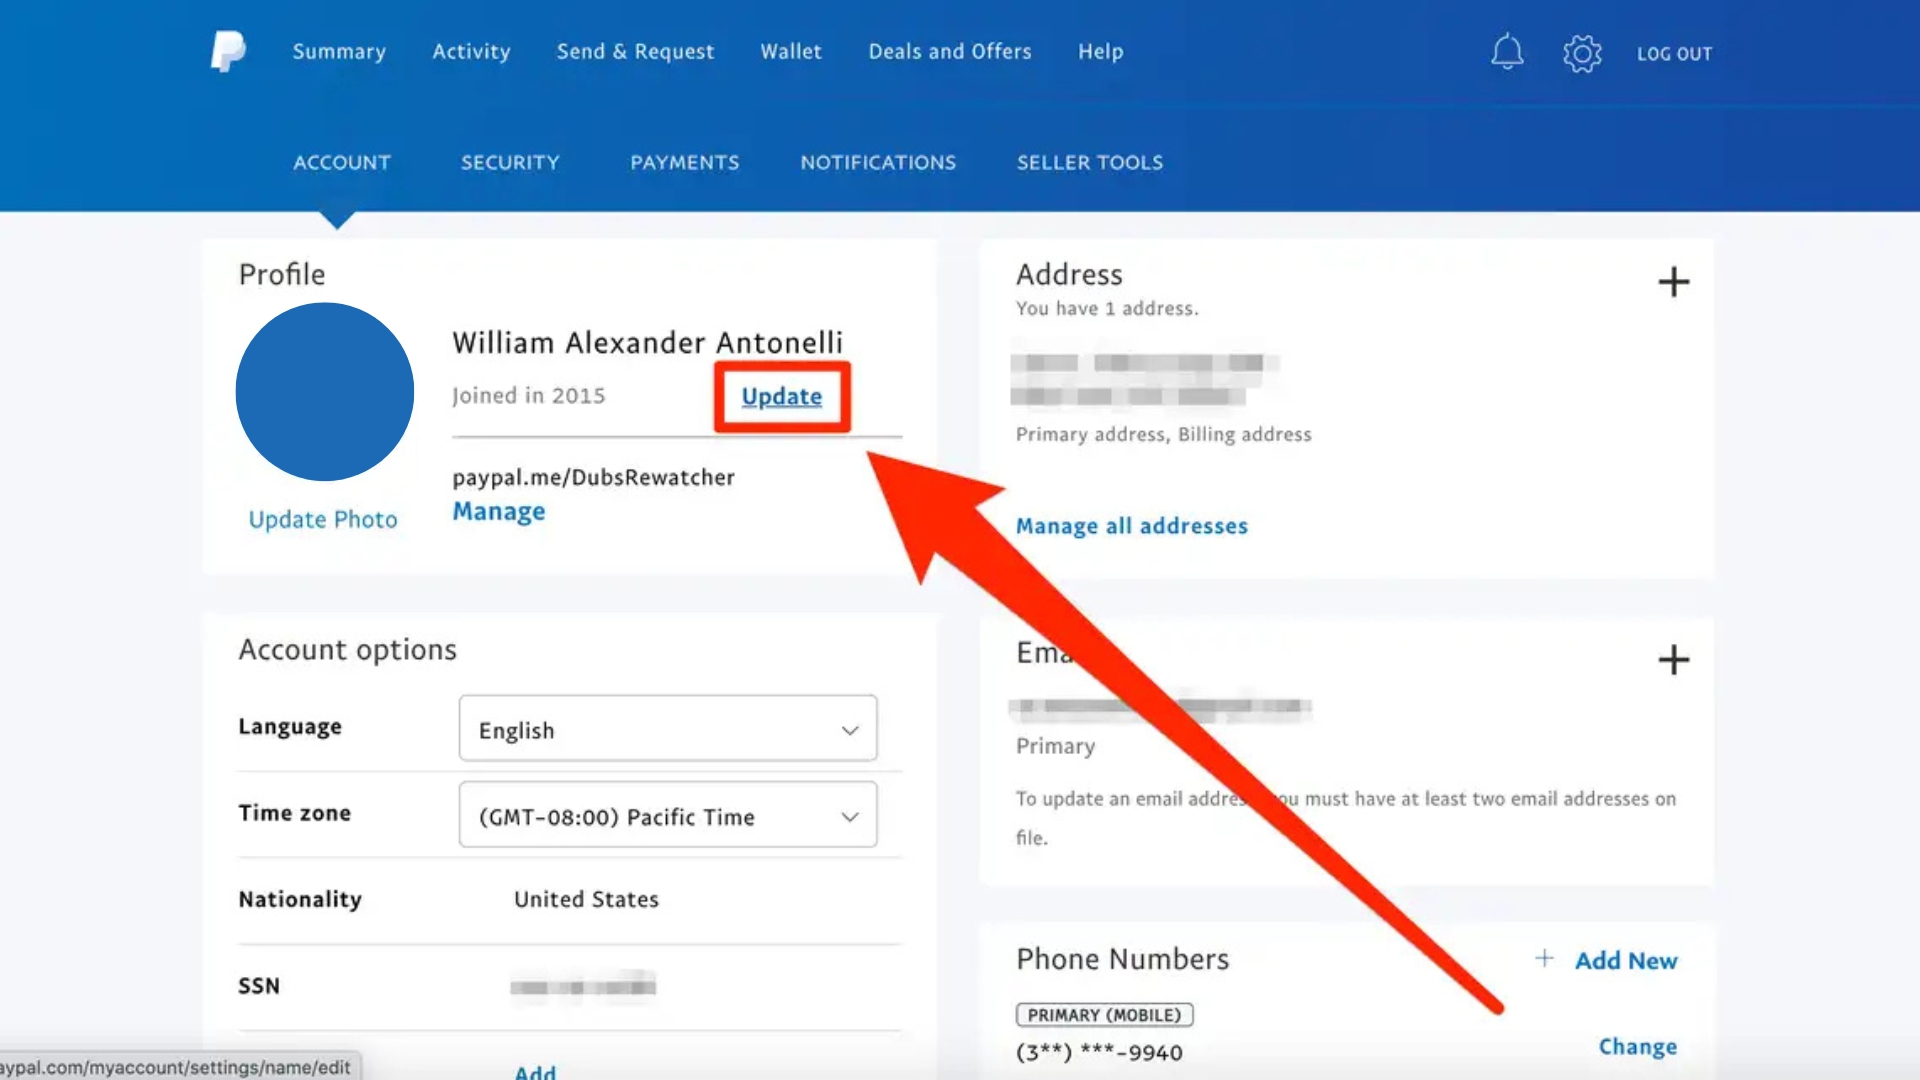
Task: Open Send & Request menu
Action: click(x=635, y=51)
